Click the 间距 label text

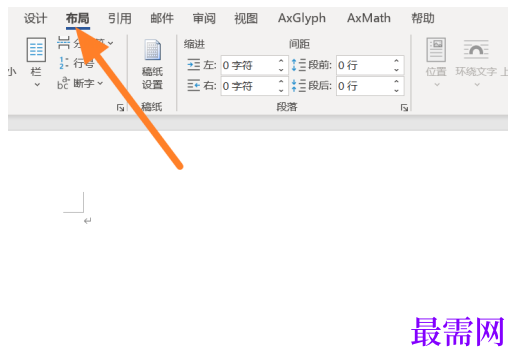[299, 44]
